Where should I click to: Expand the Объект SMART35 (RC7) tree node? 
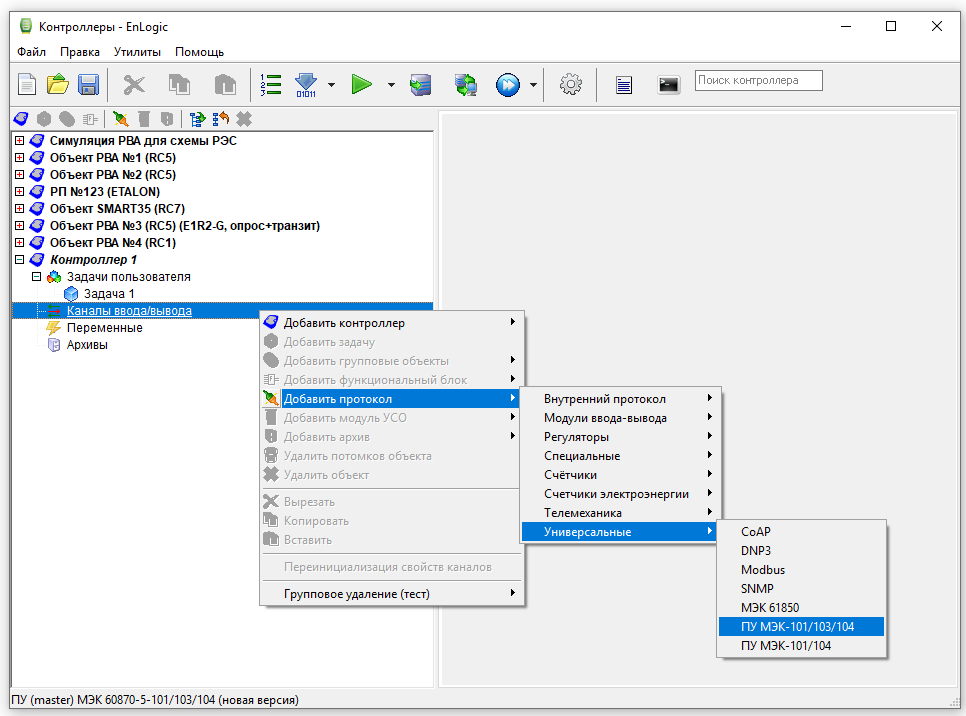[19, 209]
